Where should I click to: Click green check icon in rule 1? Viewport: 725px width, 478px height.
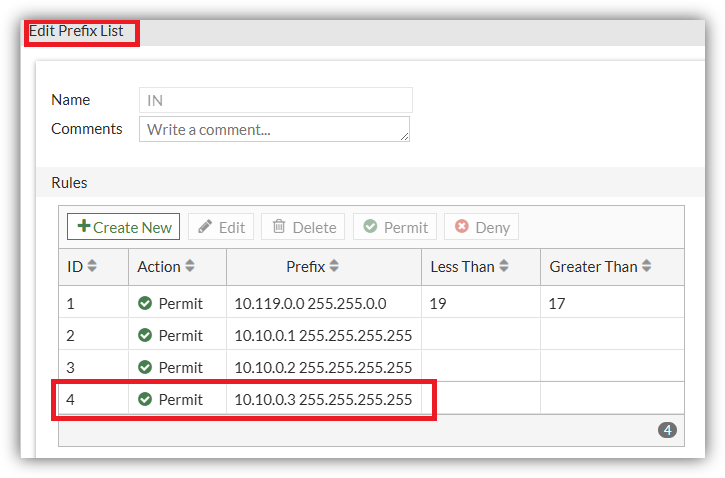point(145,303)
